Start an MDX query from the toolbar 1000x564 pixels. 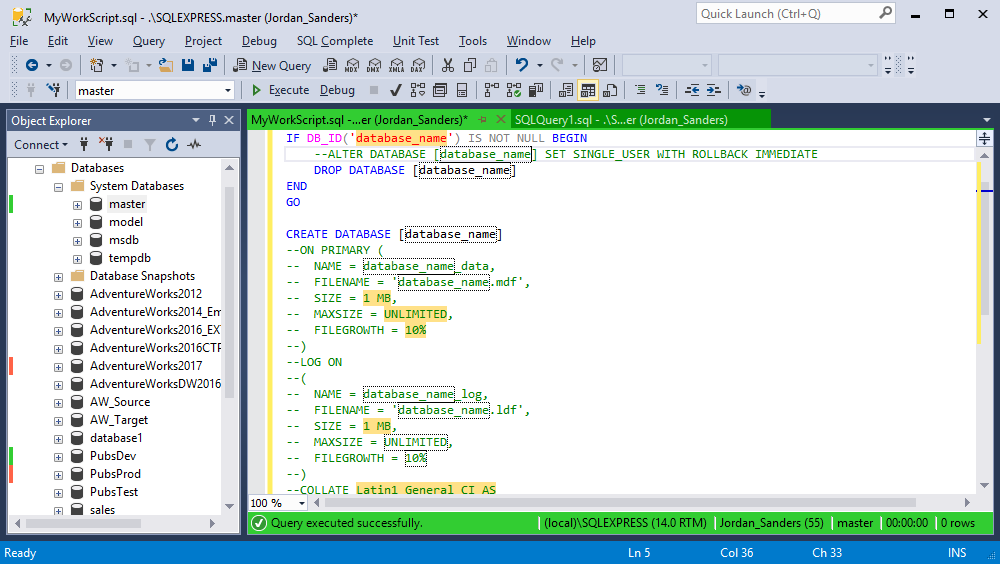click(352, 65)
